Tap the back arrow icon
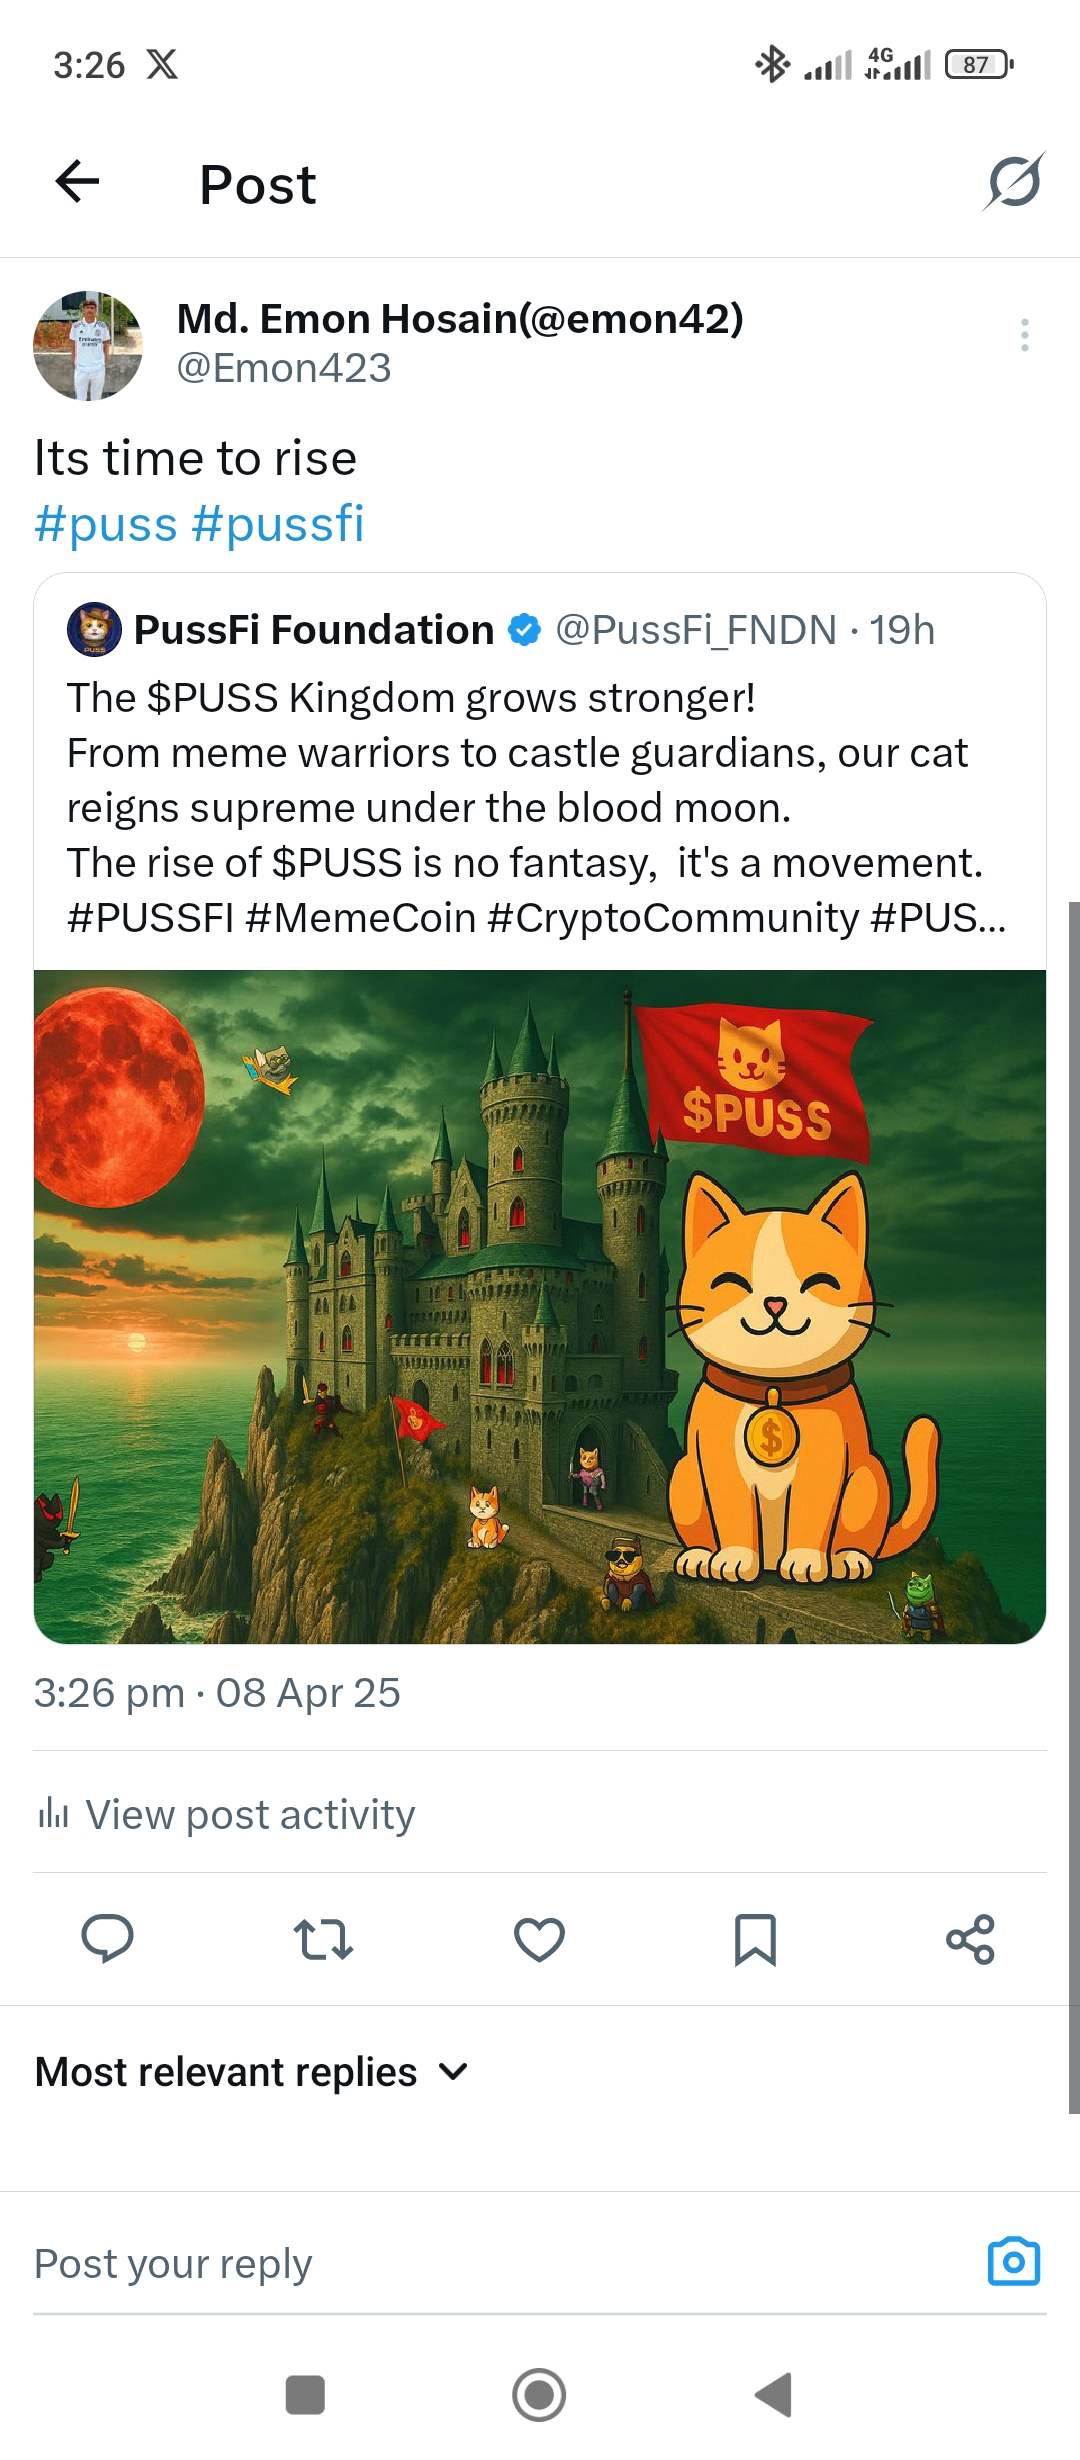Screen dimensions: 1080x2460 pyautogui.click(x=77, y=181)
